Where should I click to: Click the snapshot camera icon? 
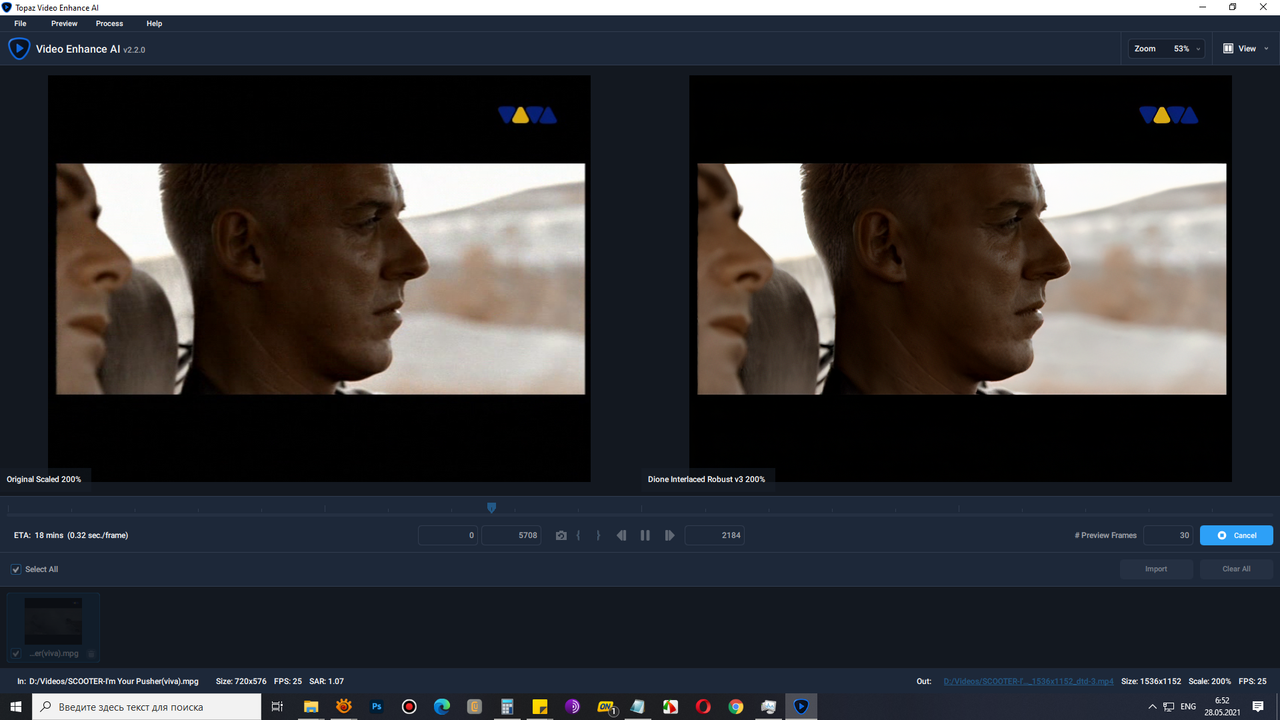[561, 536]
